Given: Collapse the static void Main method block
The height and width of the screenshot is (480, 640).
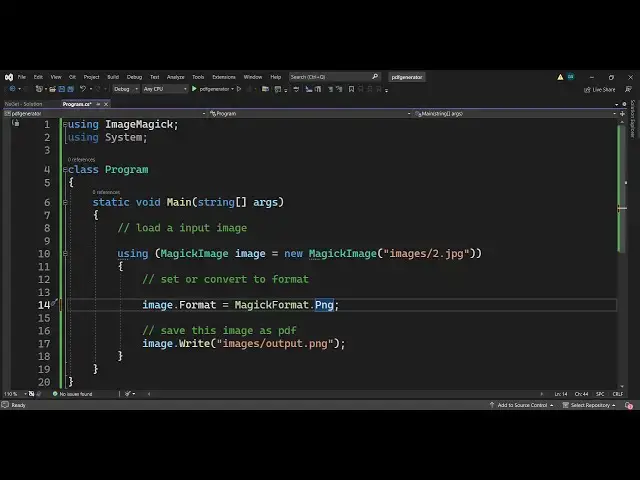Looking at the screenshot, I should click(x=65, y=202).
